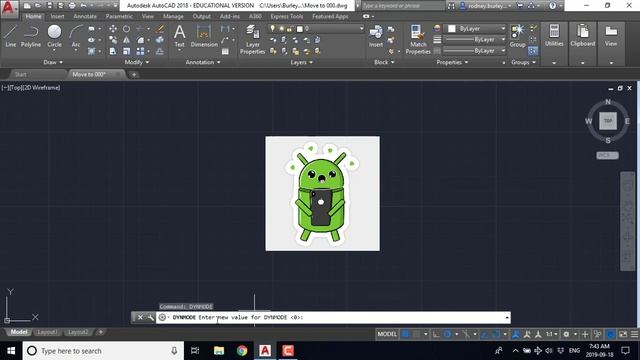Open the Utilities panel
The width and height of the screenshot is (640, 360).
tap(554, 35)
